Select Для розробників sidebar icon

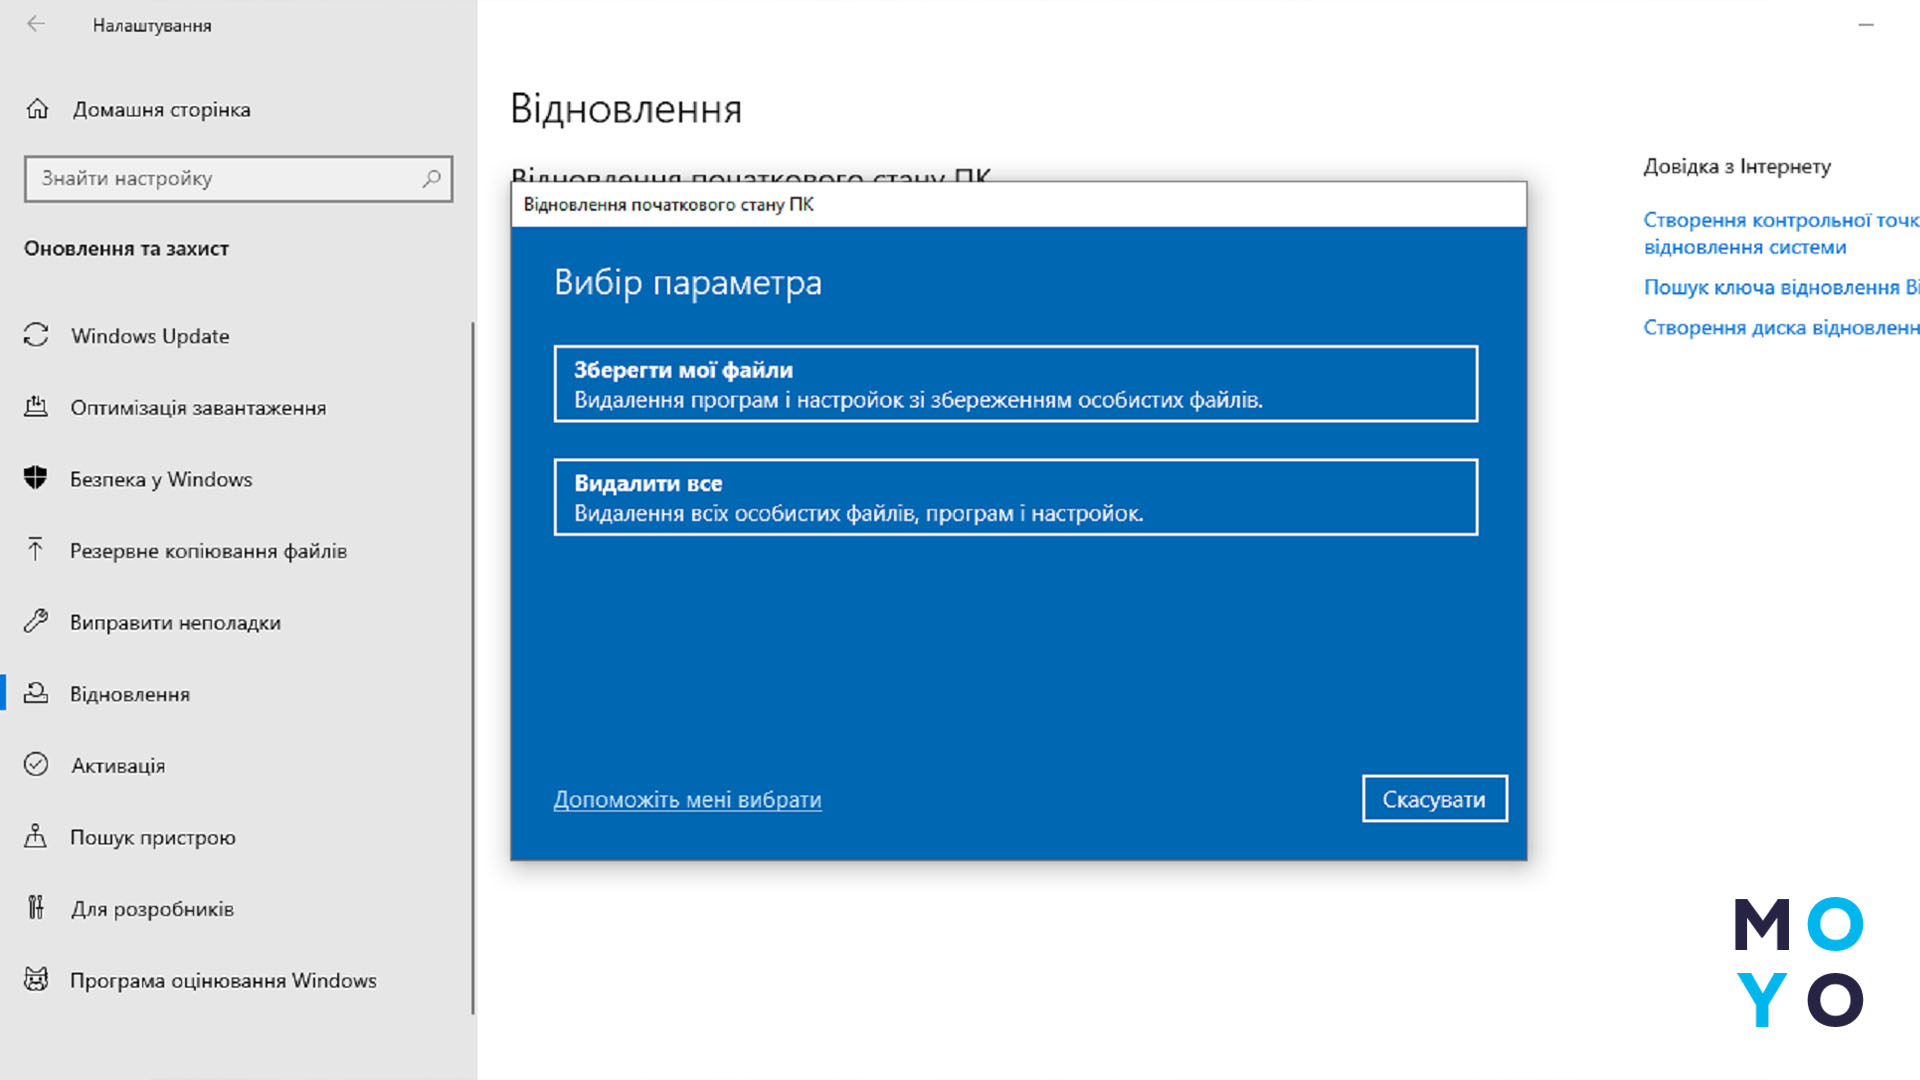click(x=36, y=907)
